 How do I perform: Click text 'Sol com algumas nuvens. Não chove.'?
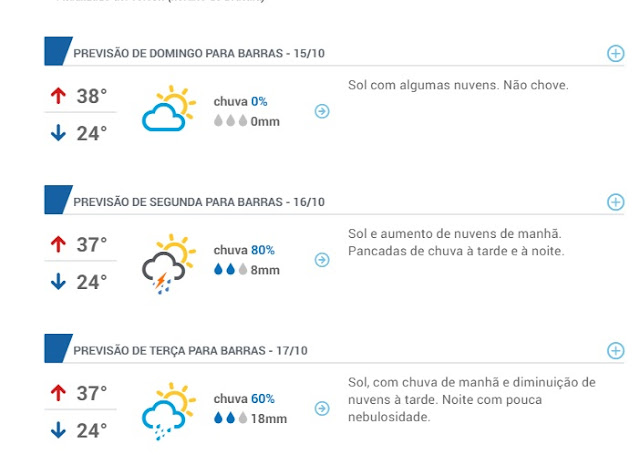458,85
